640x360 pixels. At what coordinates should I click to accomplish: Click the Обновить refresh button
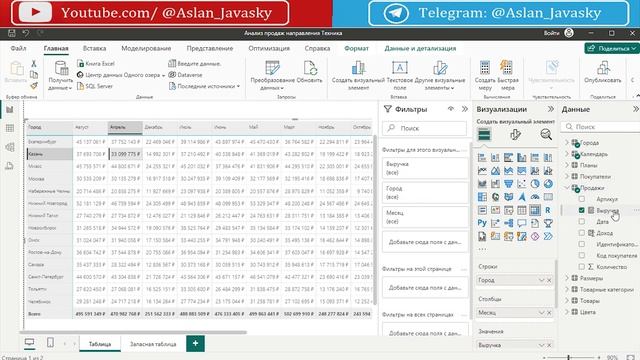309,72
